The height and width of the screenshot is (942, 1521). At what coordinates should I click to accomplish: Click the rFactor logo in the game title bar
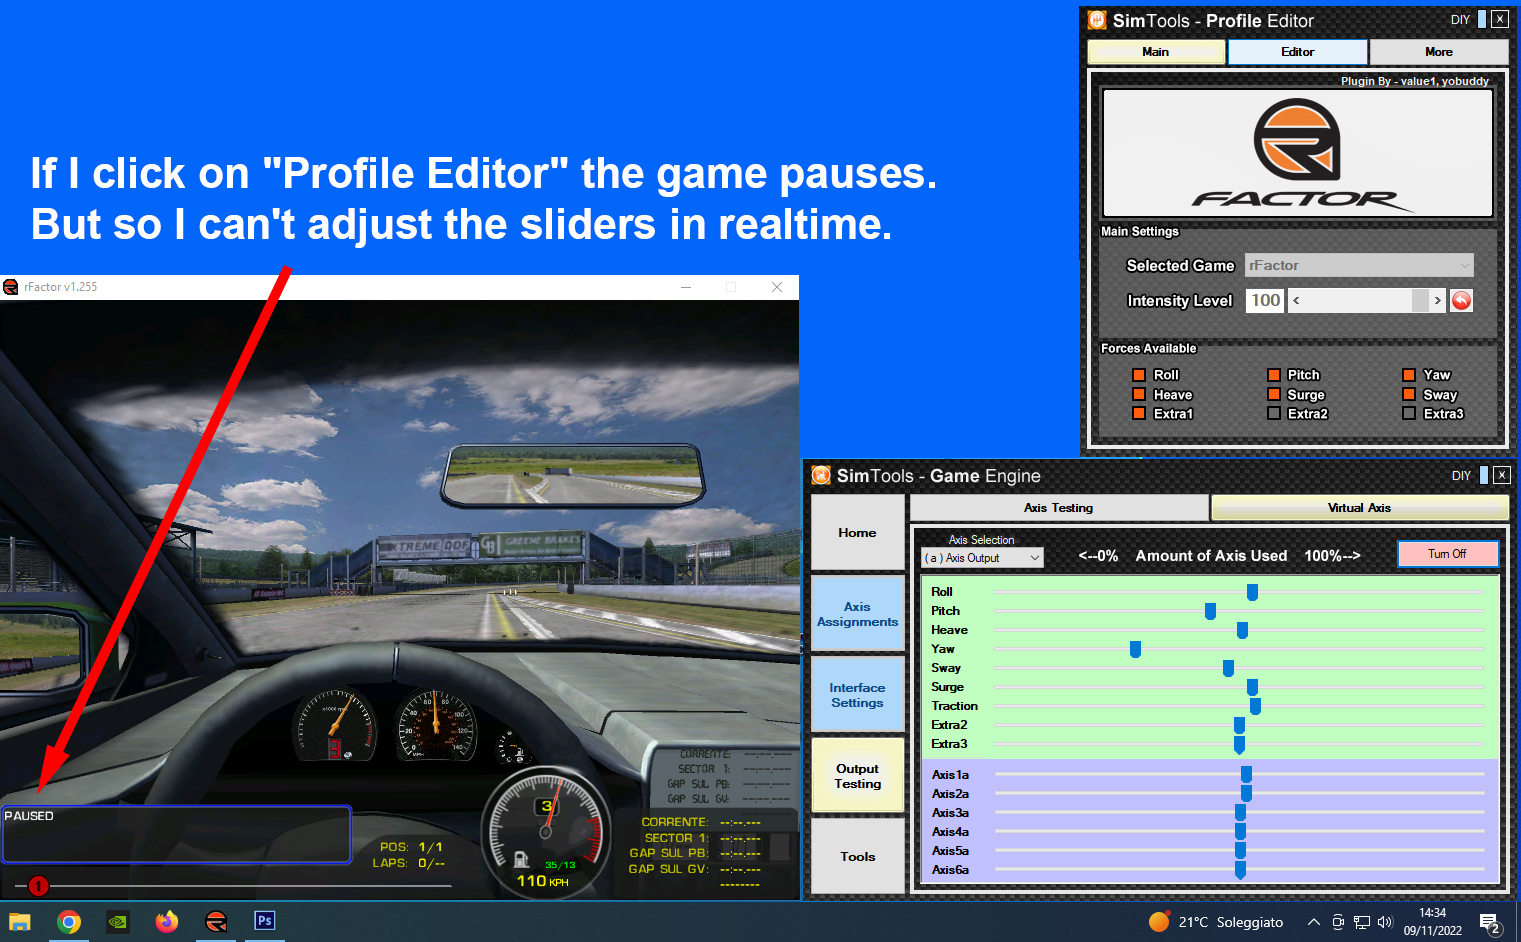(11, 287)
